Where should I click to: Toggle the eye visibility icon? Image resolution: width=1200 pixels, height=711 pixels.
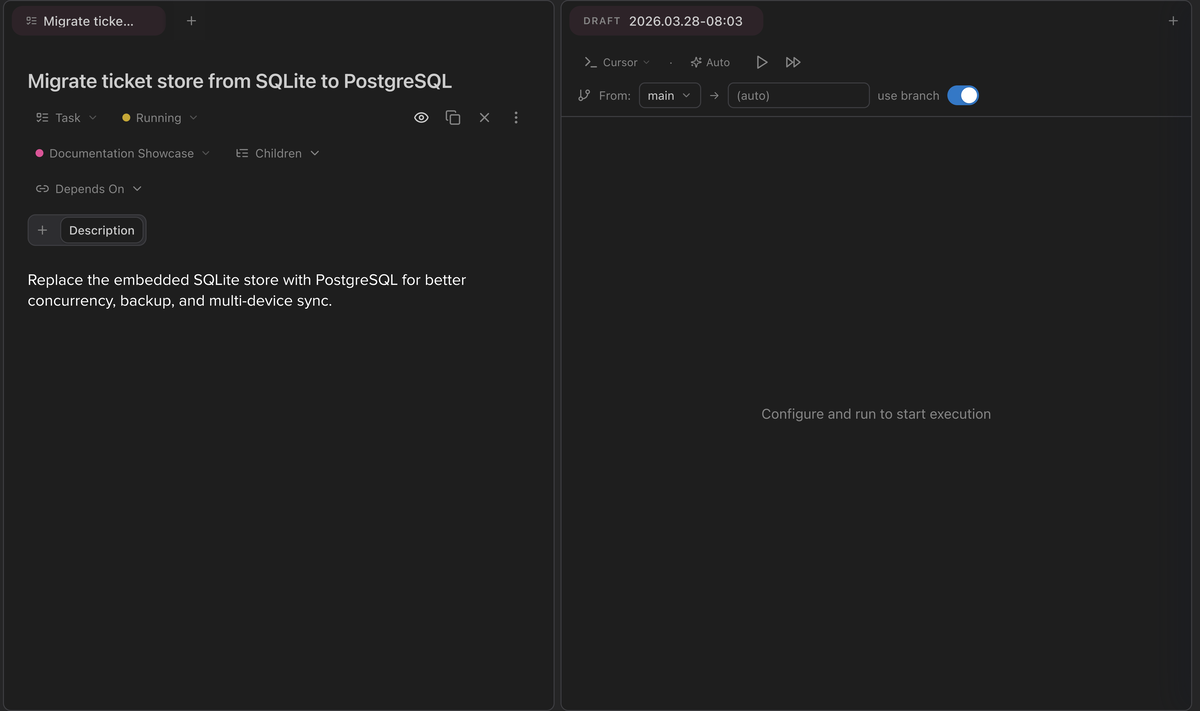[421, 118]
